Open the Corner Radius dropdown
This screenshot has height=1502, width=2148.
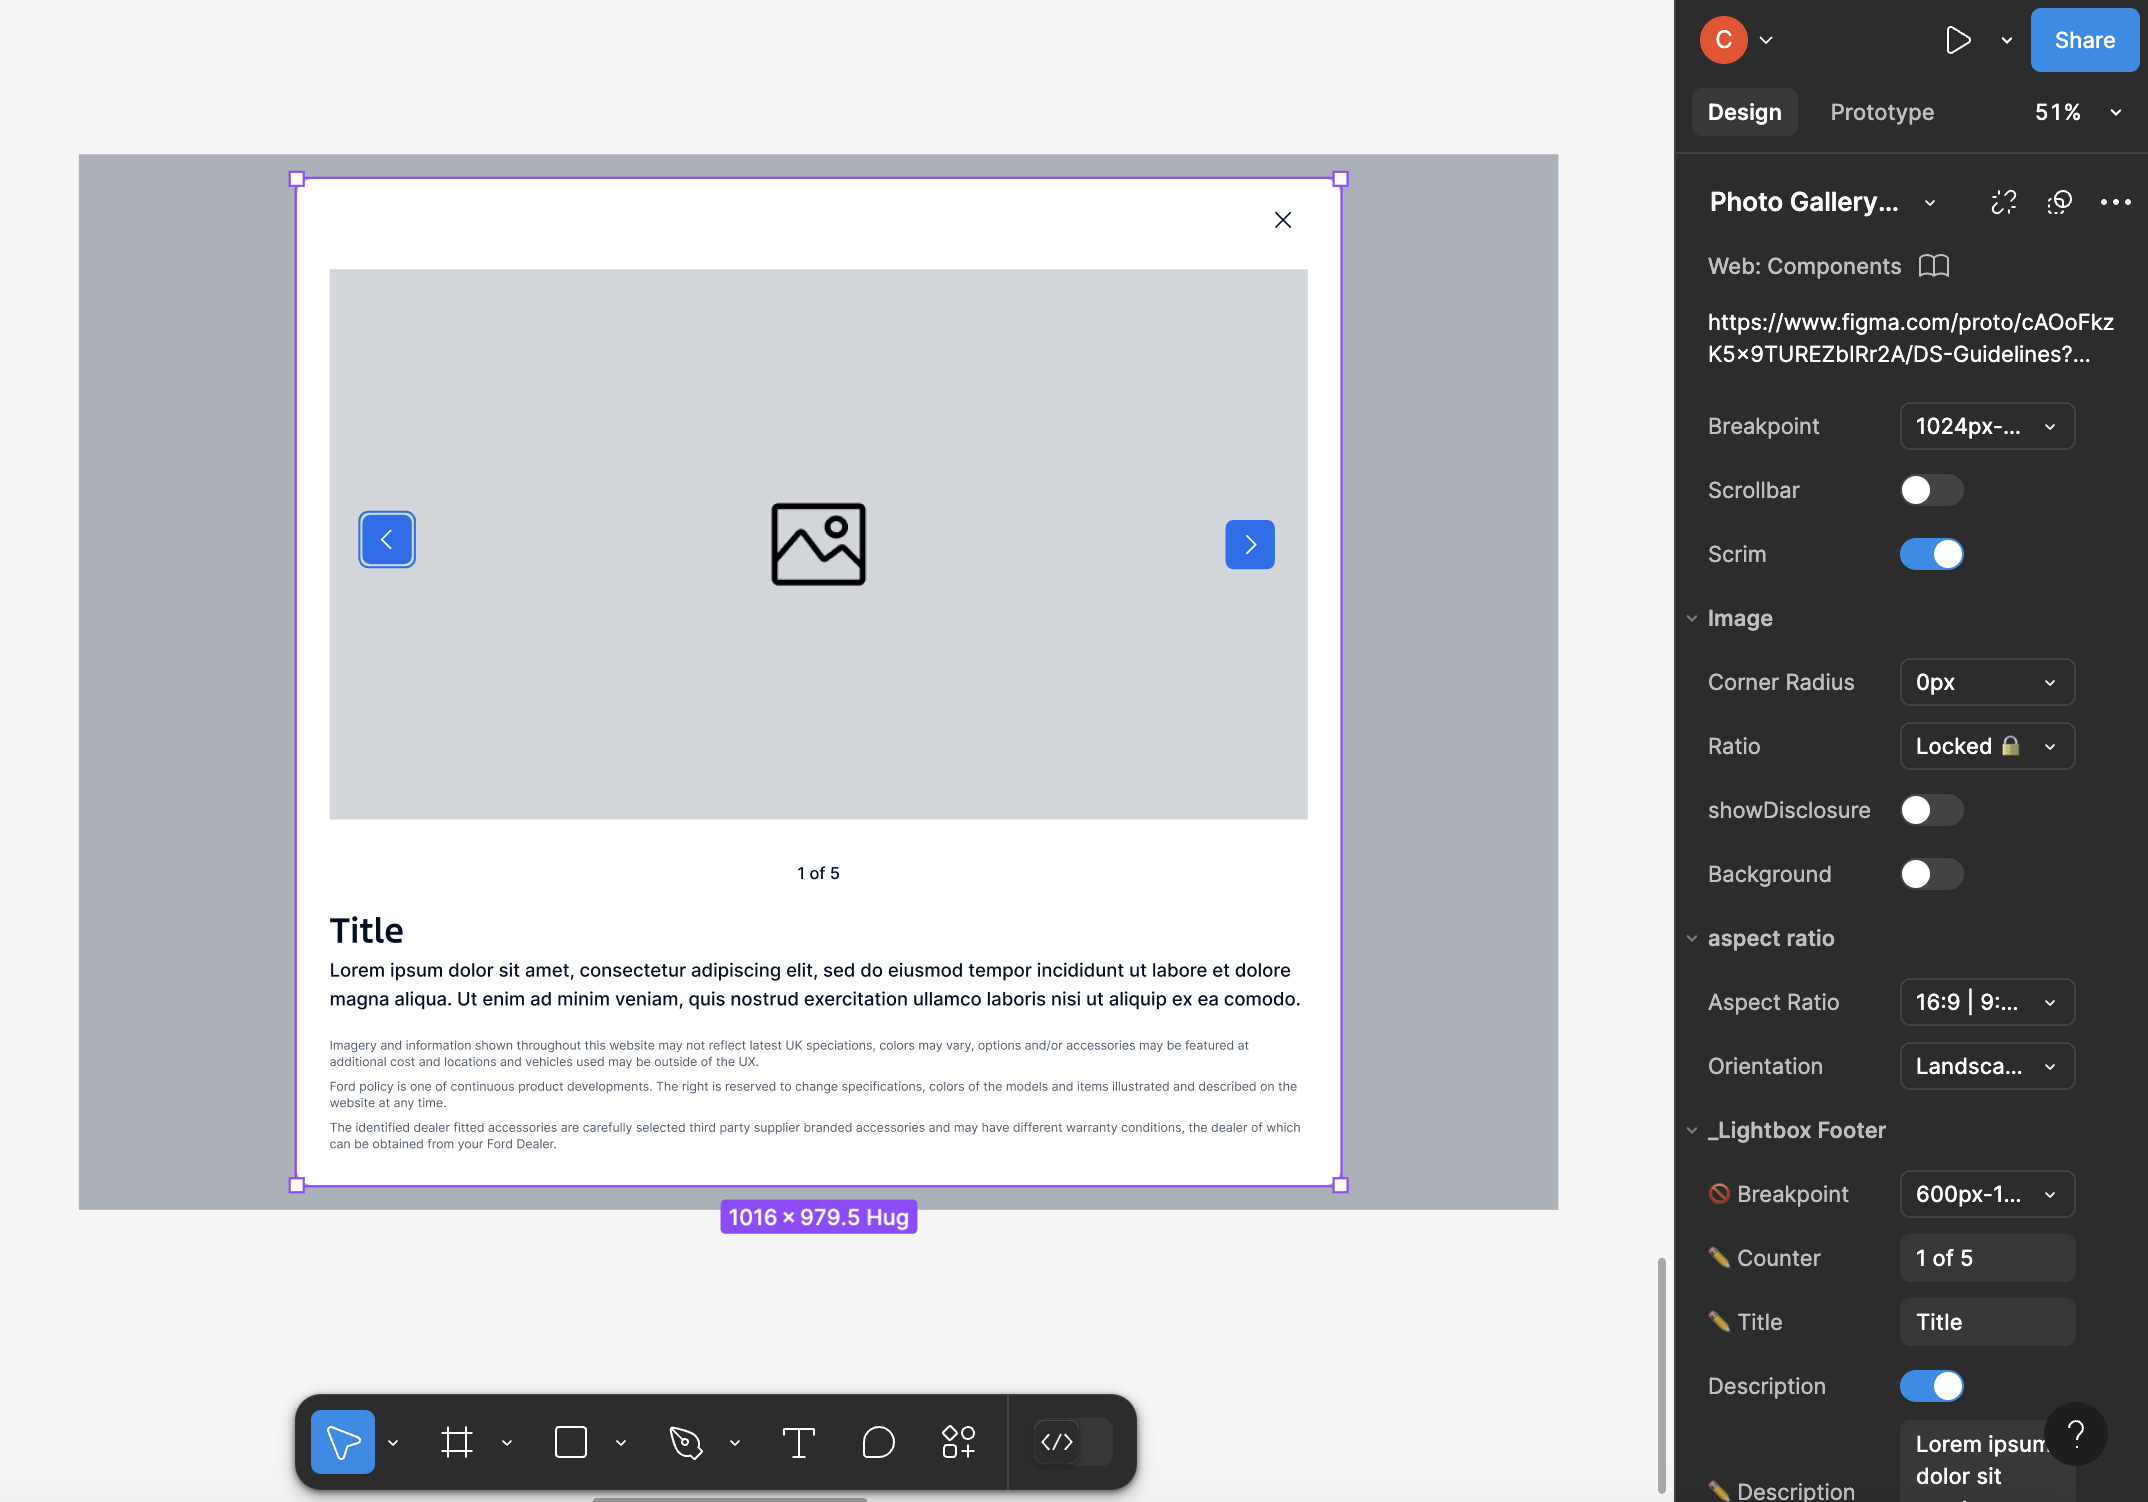coord(1986,682)
